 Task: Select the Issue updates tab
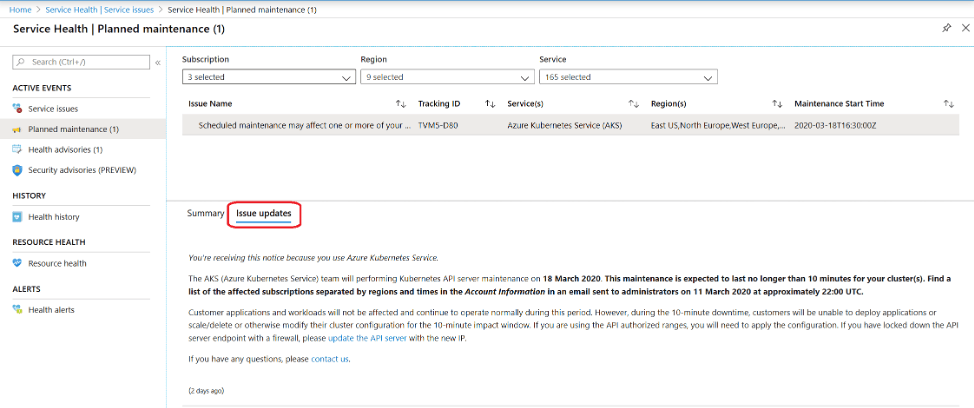tap(263, 213)
